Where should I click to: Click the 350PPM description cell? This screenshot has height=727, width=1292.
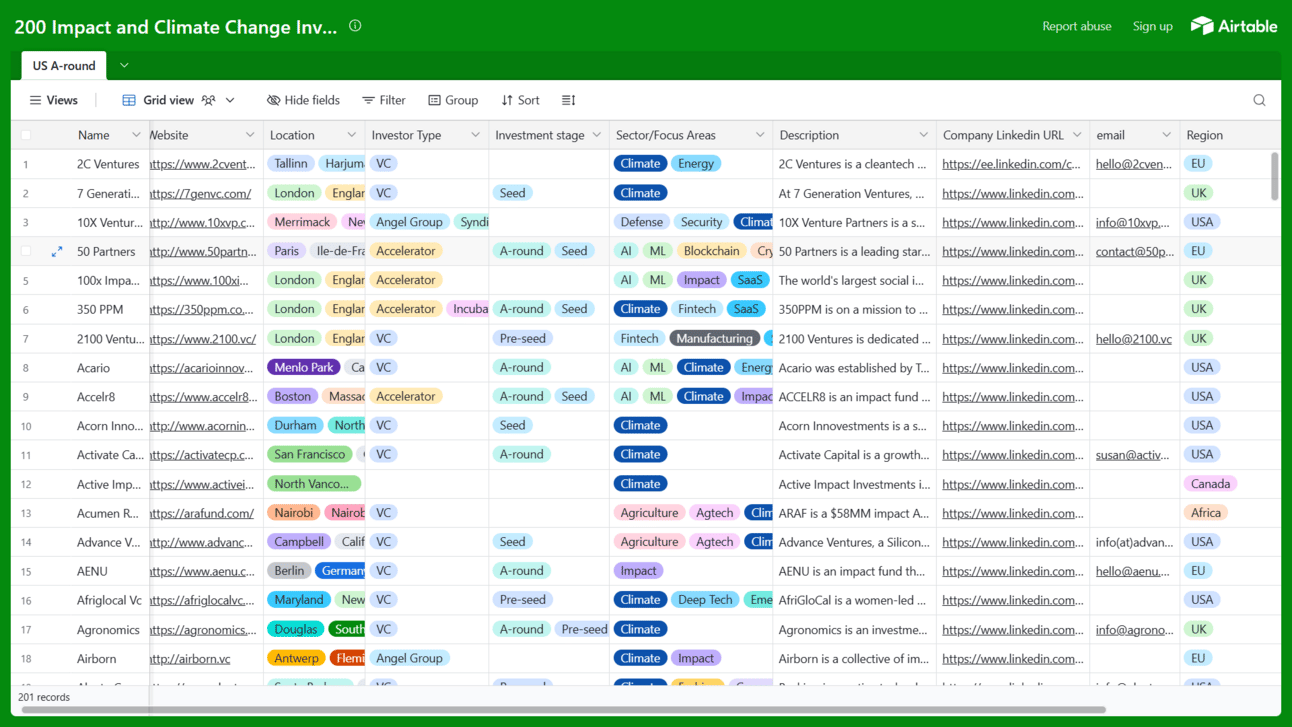tap(854, 309)
